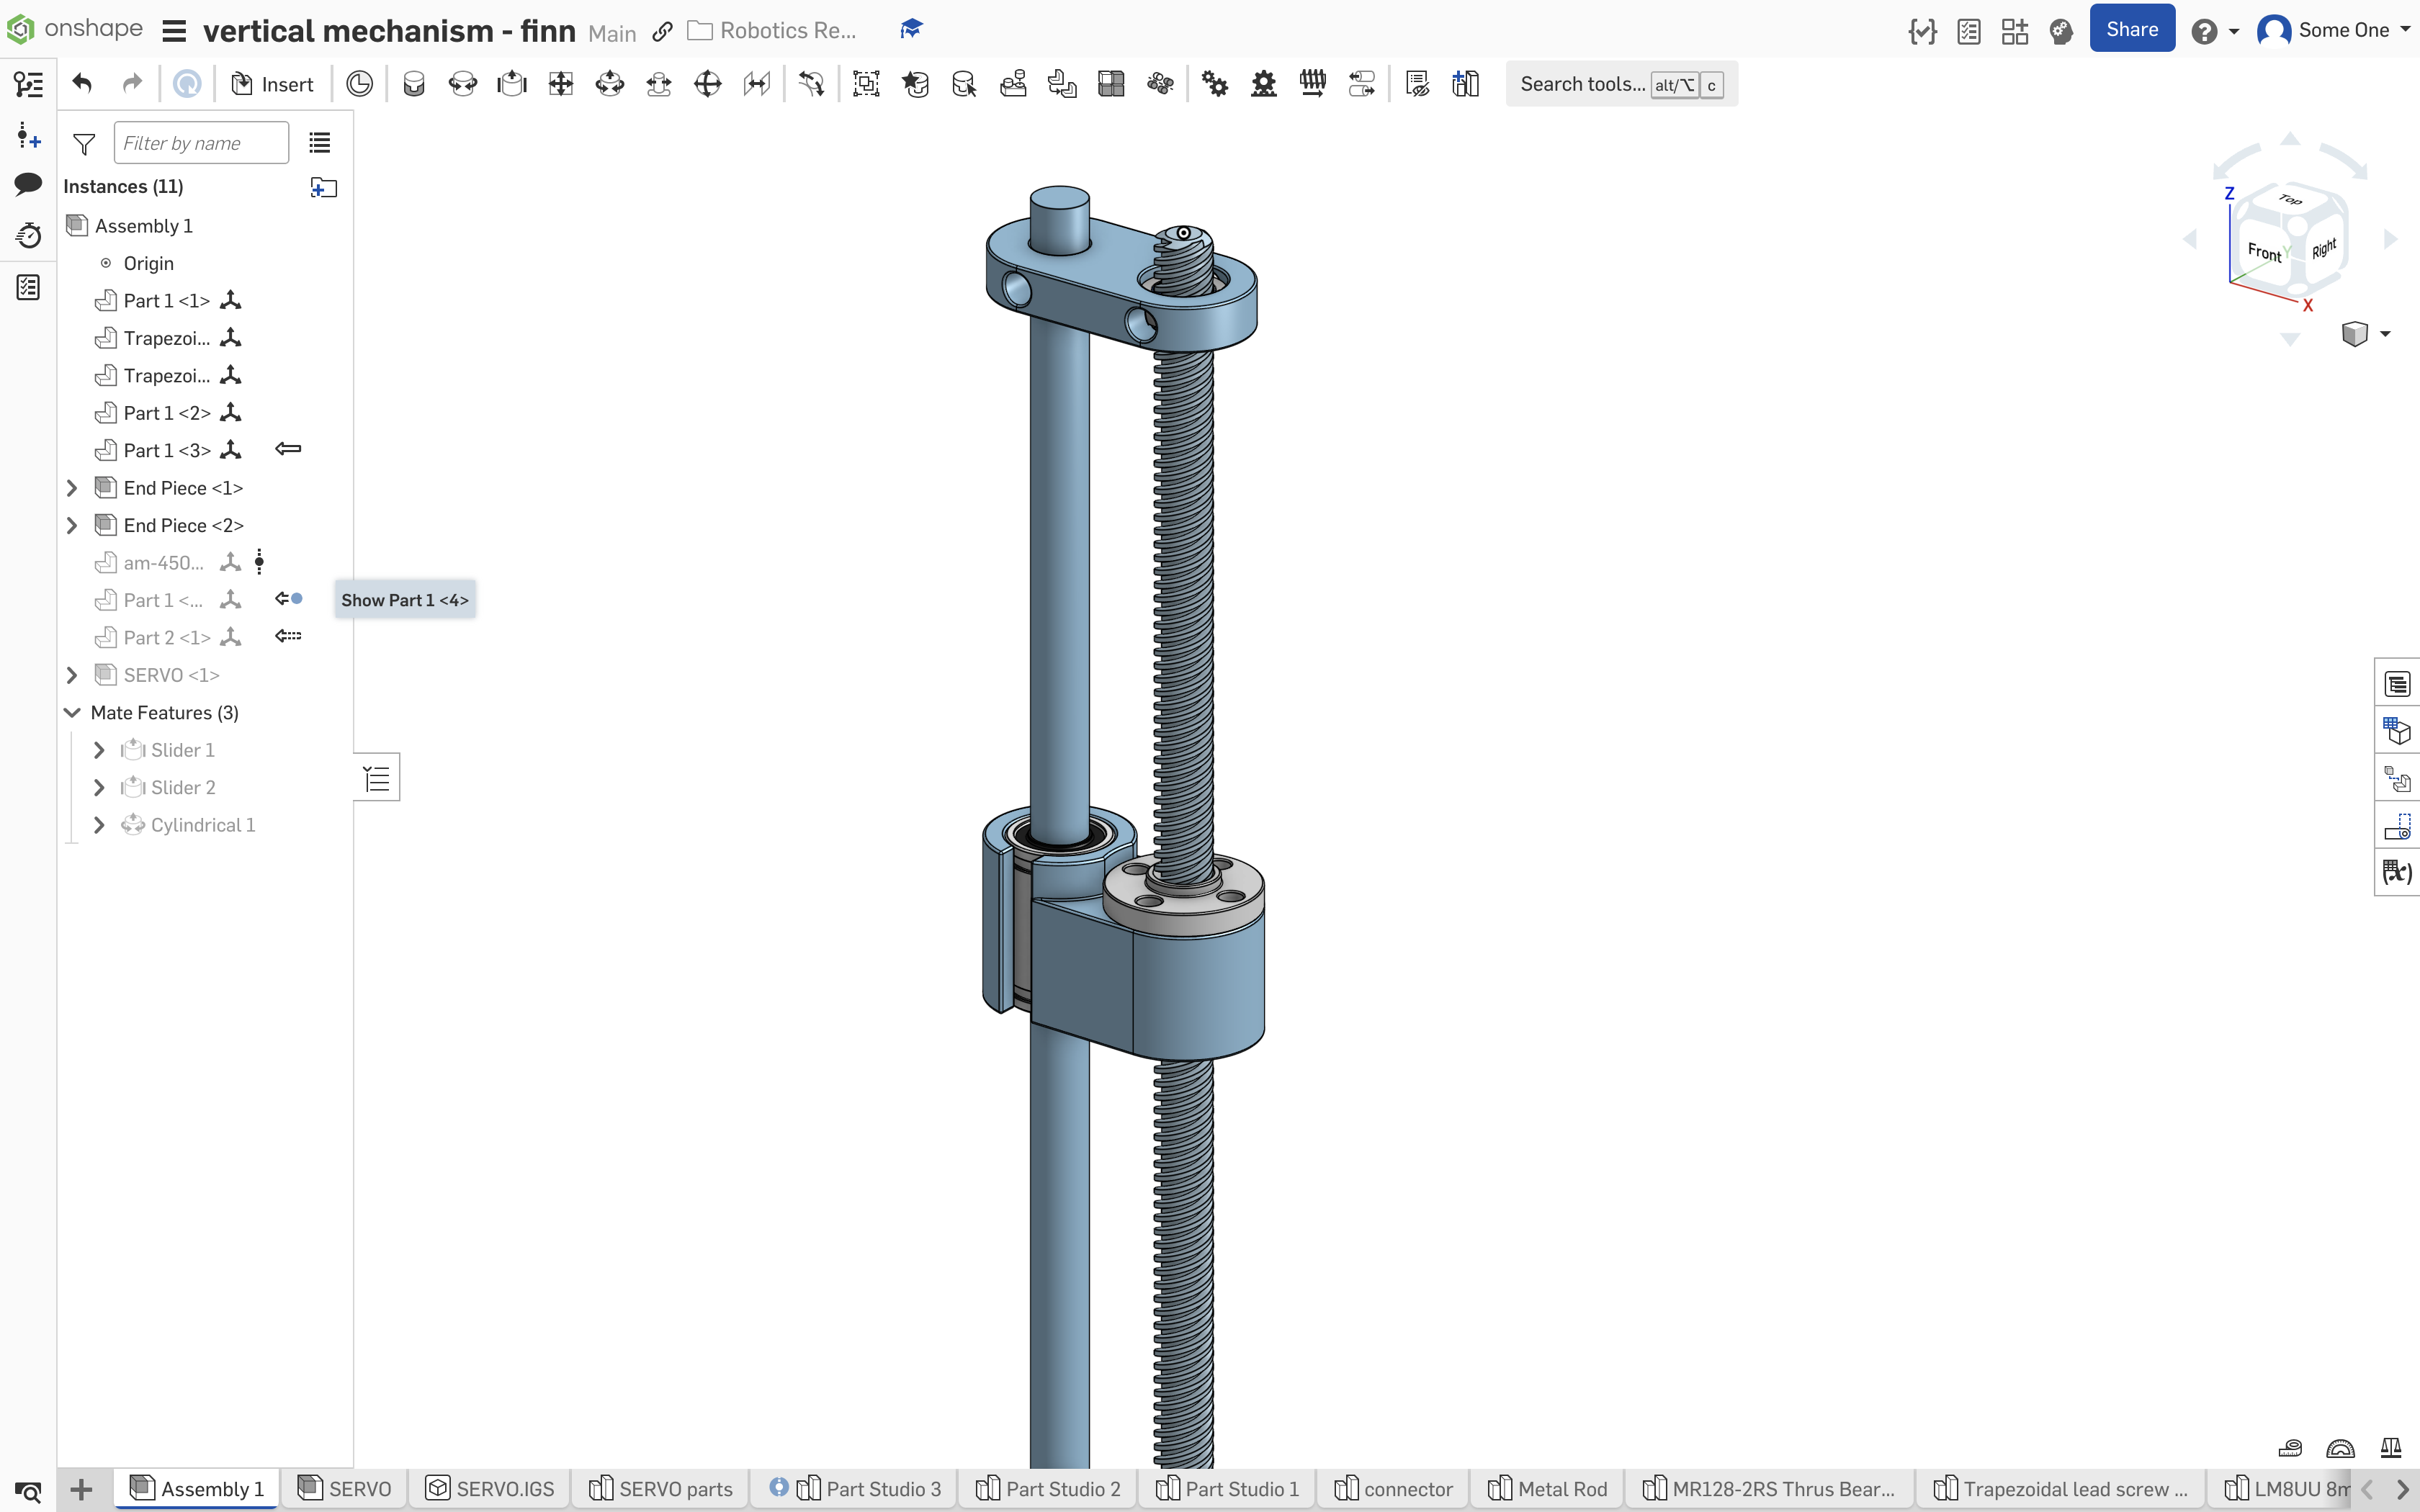Click the Filter by name field
This screenshot has height=1512, width=2420.
tap(201, 143)
